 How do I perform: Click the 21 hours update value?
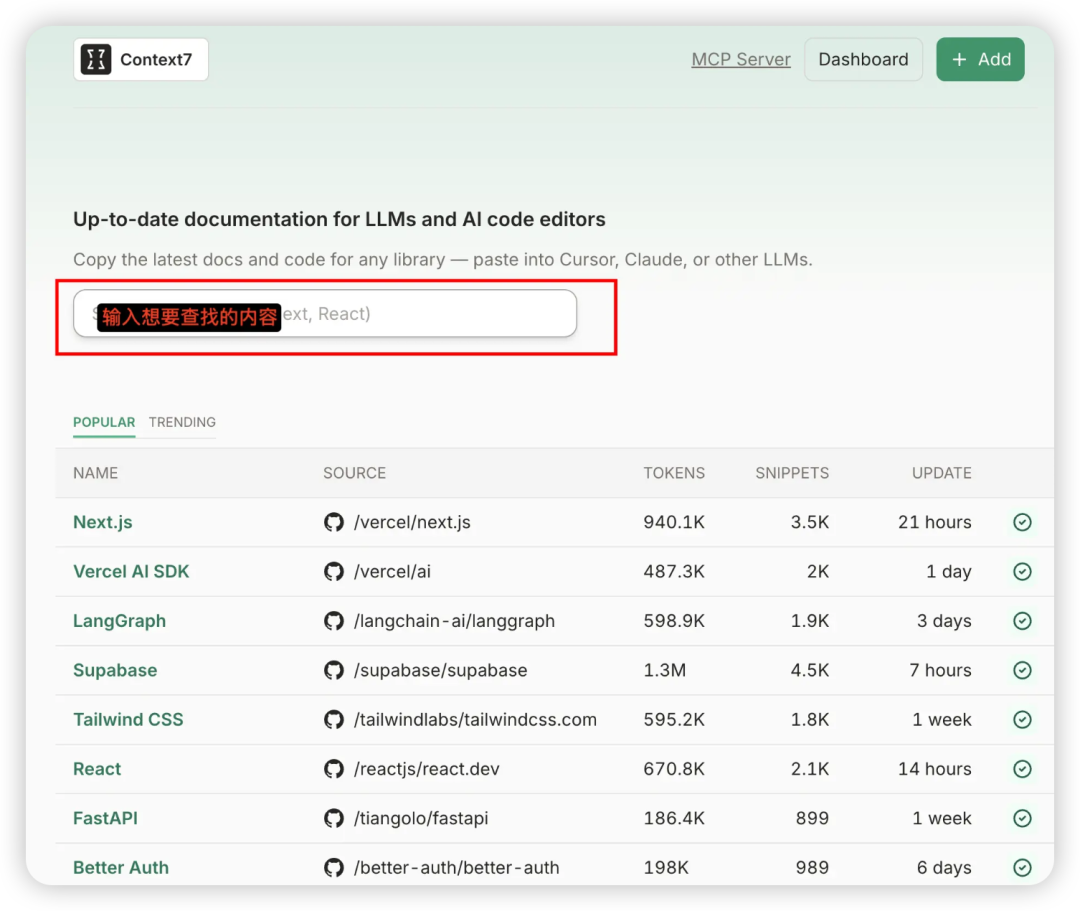[x=935, y=522]
